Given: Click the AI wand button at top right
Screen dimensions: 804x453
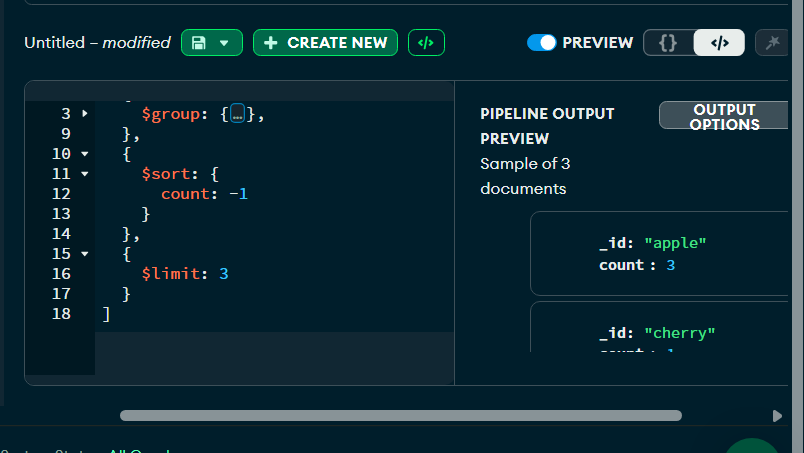Looking at the screenshot, I should [x=772, y=43].
